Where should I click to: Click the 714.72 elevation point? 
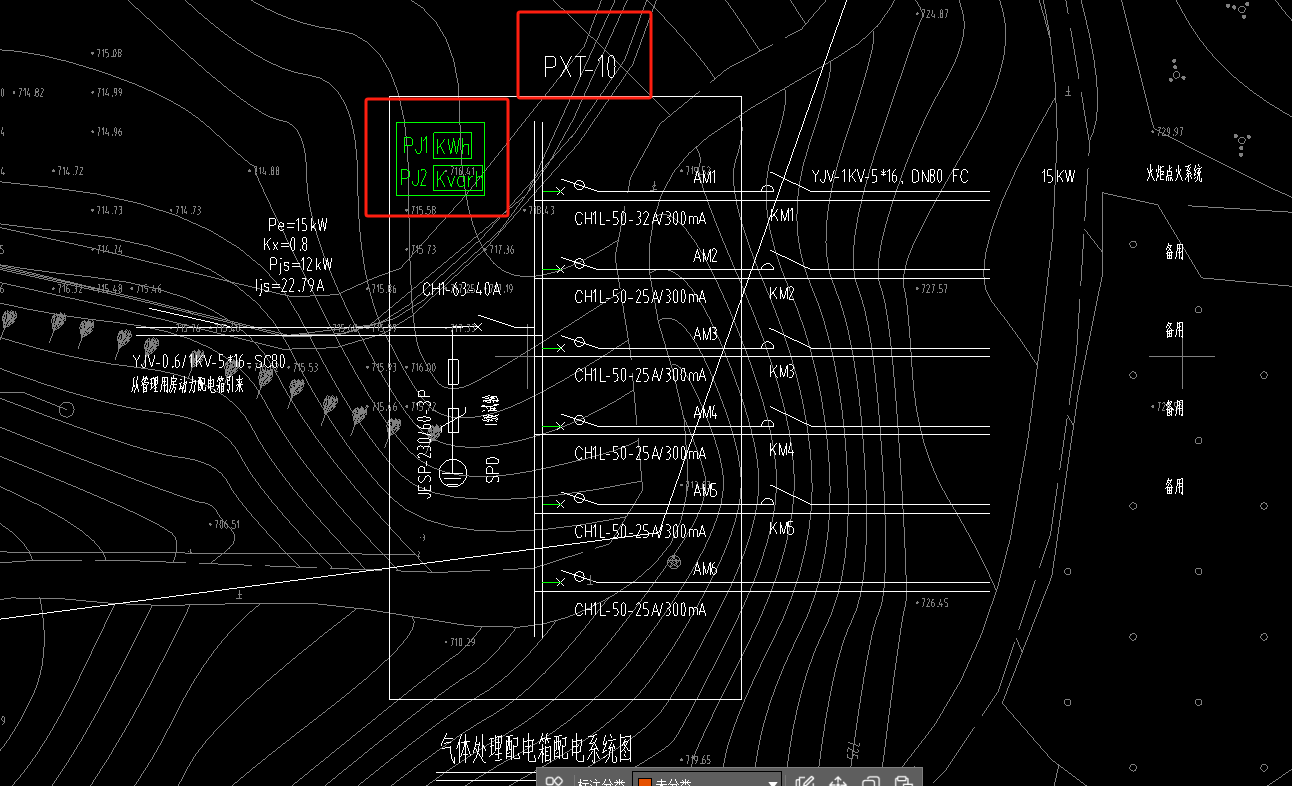(x=67, y=171)
